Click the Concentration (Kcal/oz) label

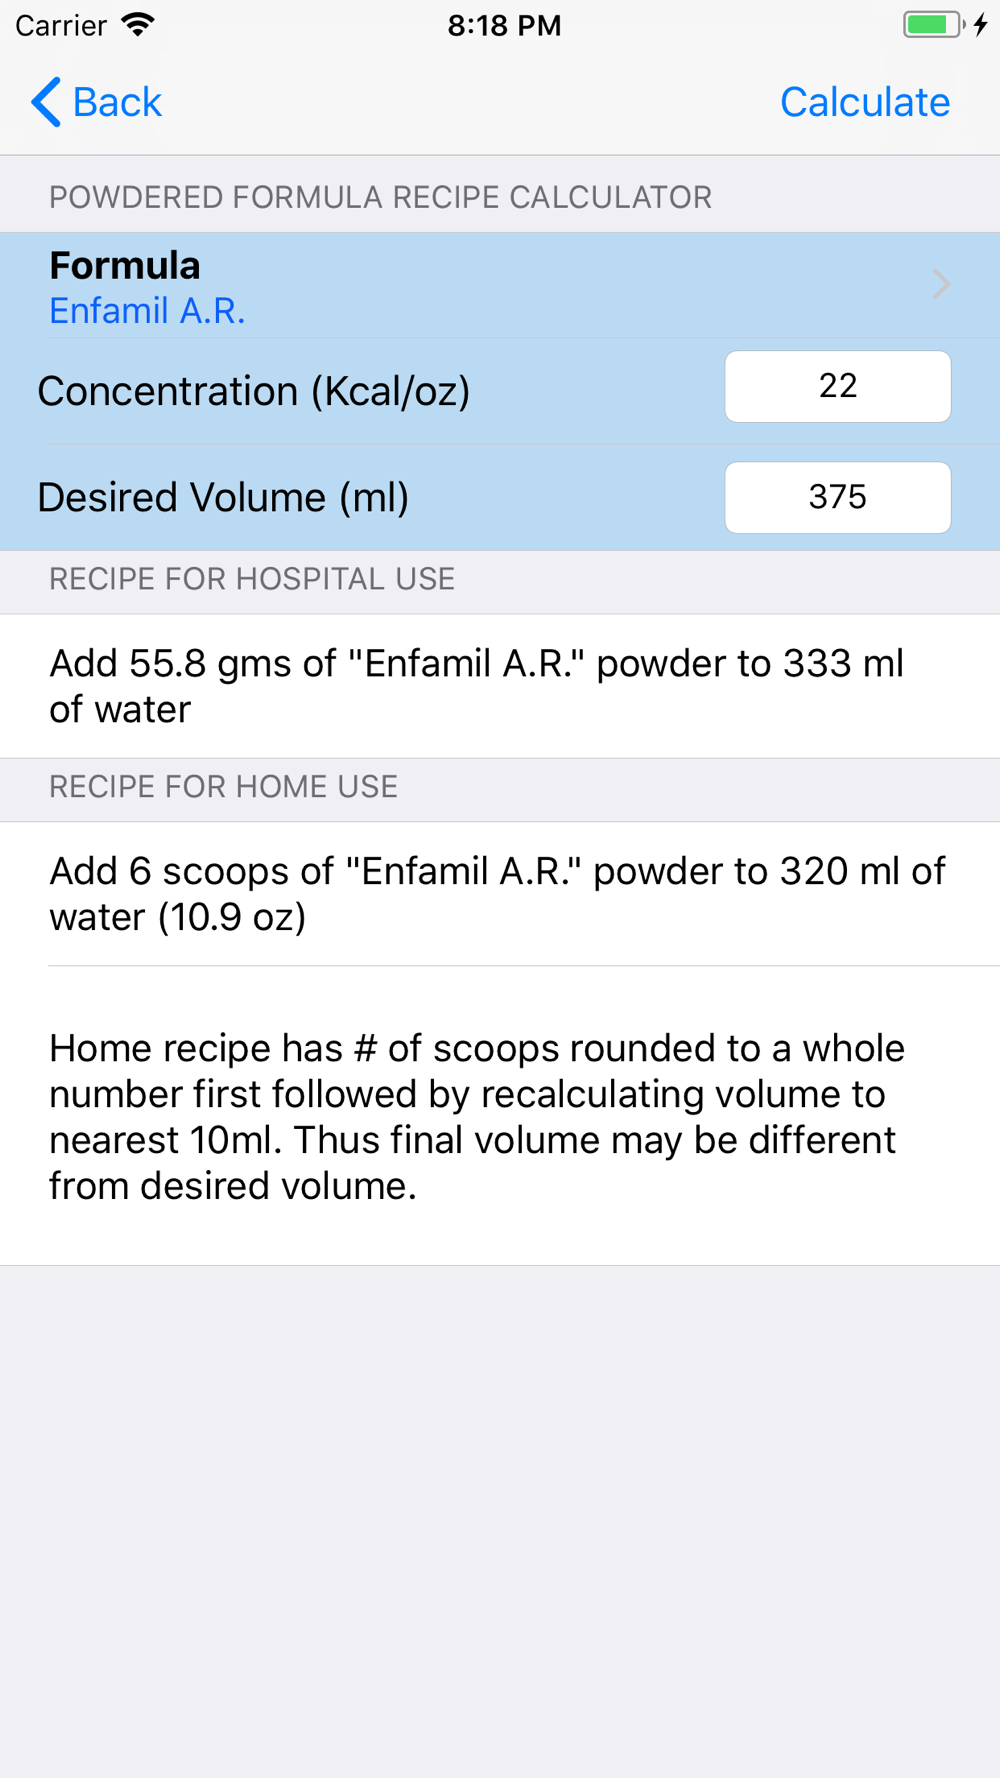254,391
